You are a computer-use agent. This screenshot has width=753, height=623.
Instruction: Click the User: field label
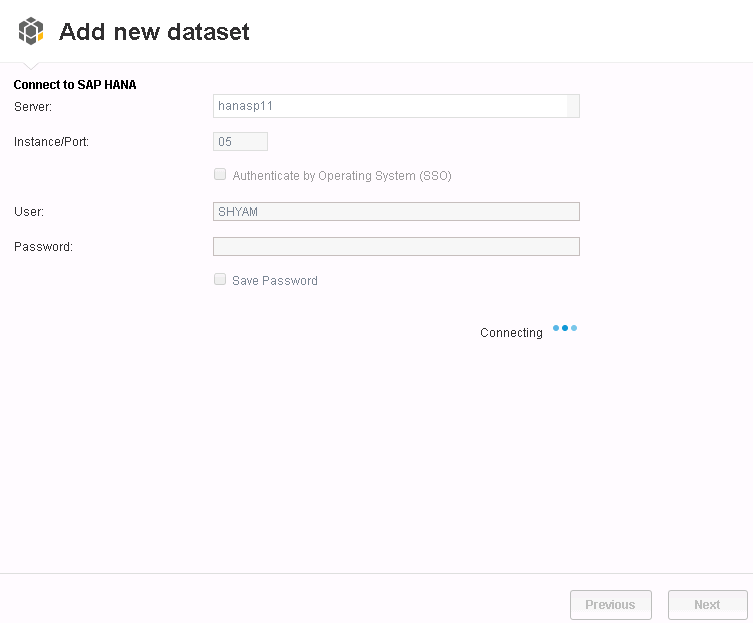click(x=29, y=211)
